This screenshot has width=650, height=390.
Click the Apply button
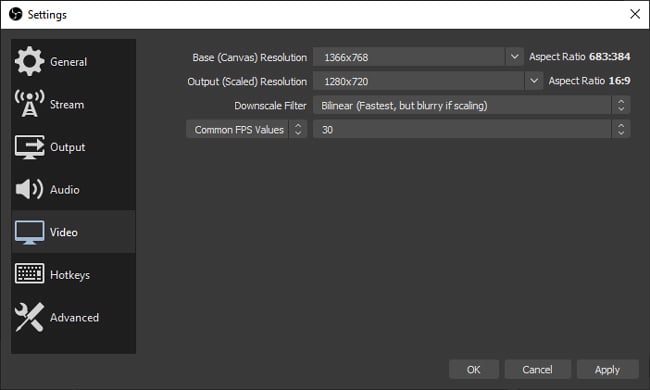click(607, 369)
